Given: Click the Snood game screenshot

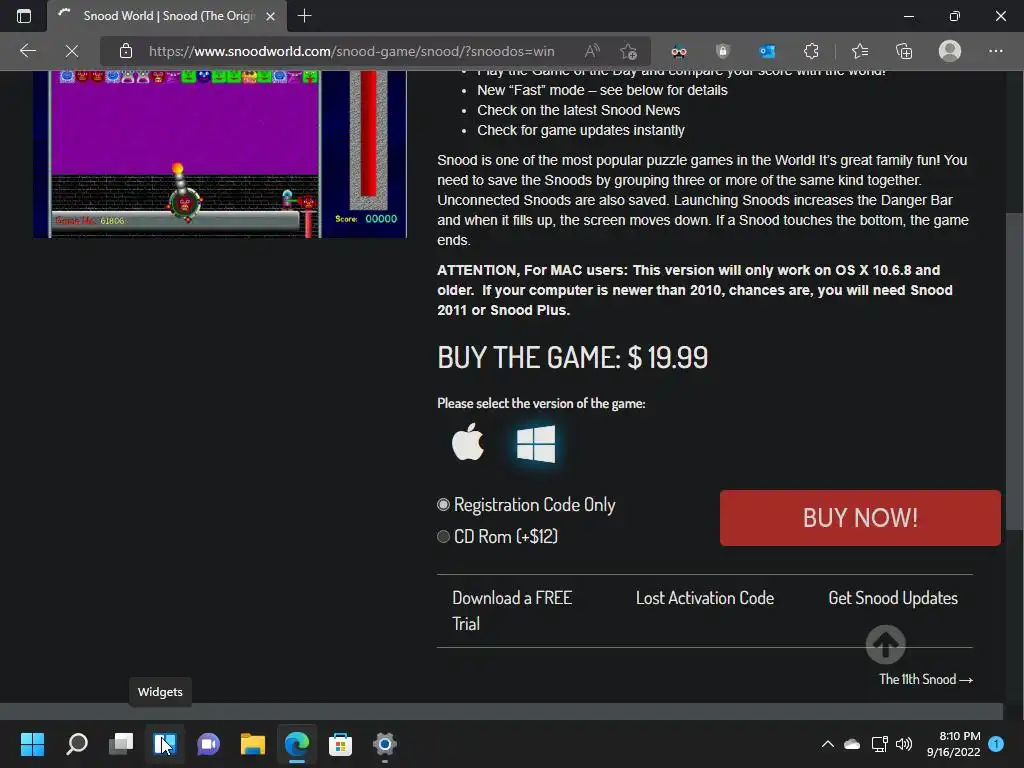Looking at the screenshot, I should [x=220, y=154].
